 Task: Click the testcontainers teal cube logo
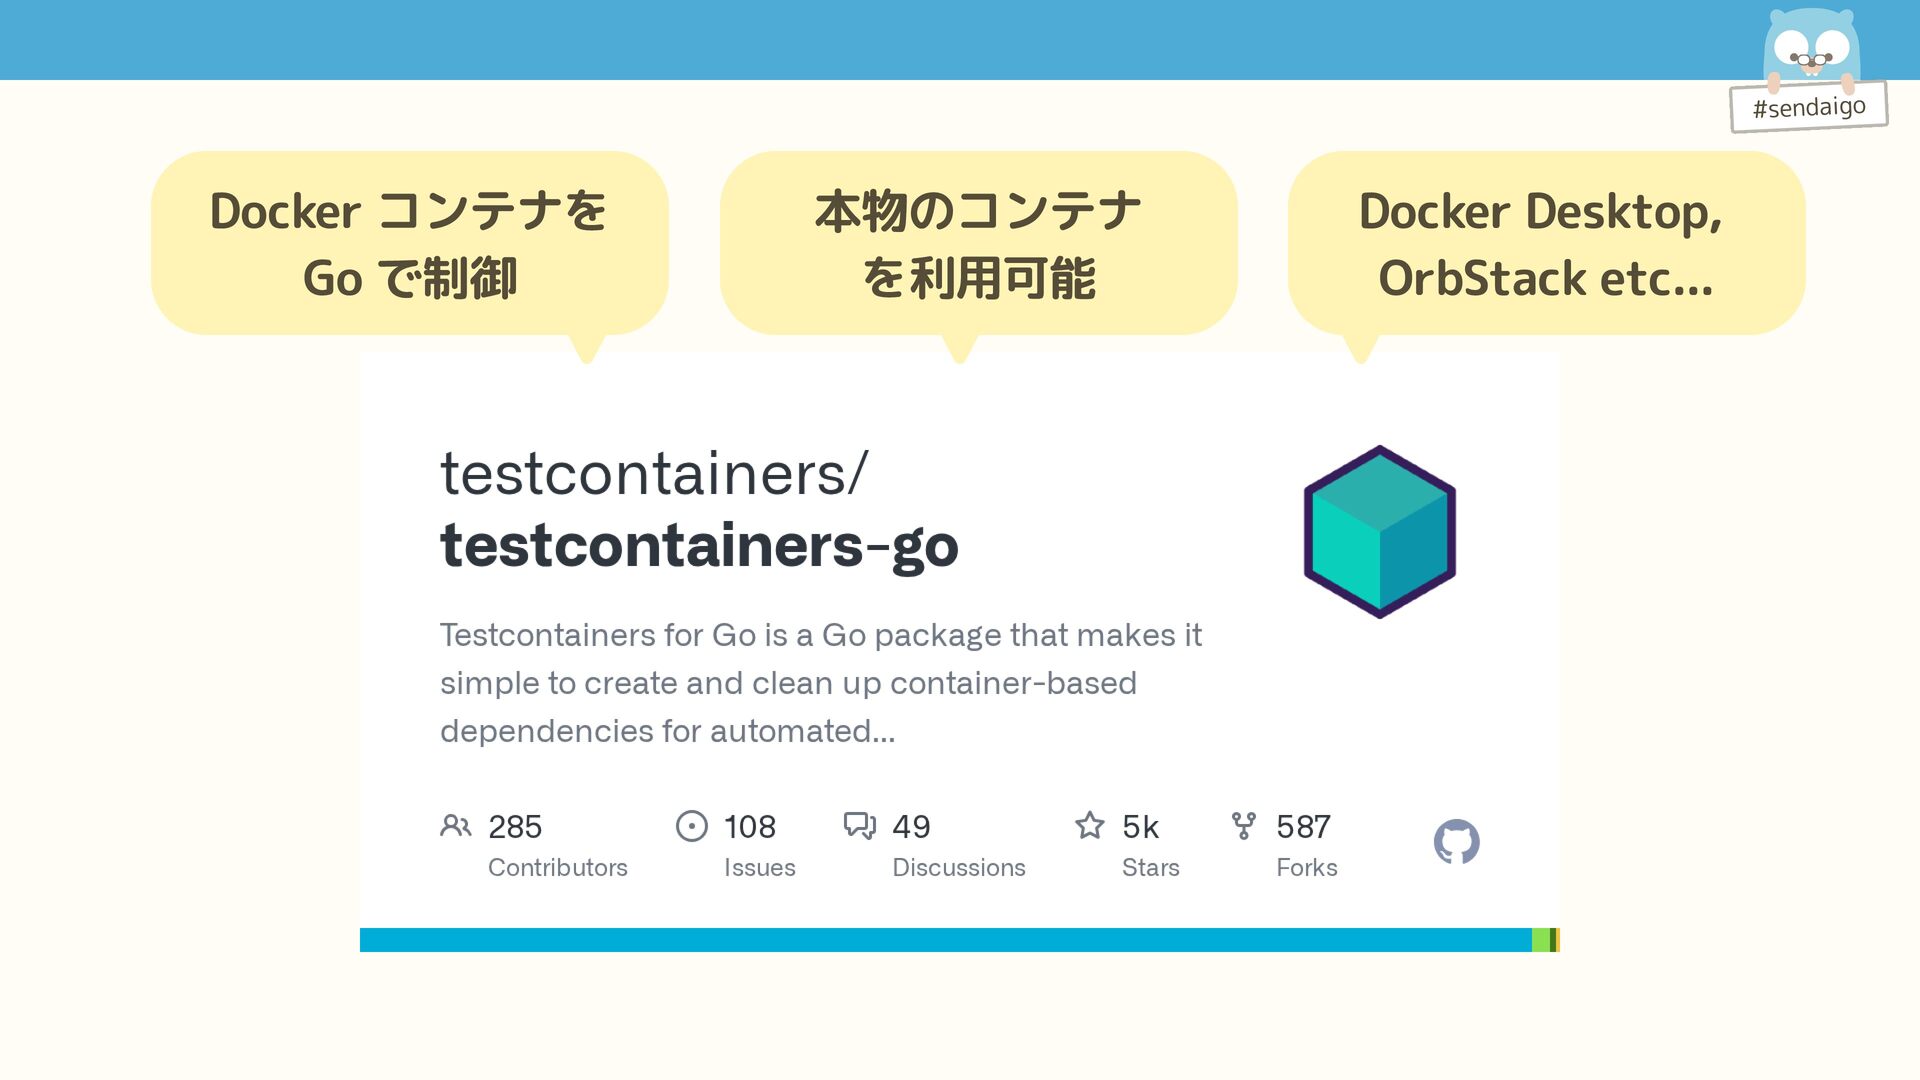(x=1379, y=532)
